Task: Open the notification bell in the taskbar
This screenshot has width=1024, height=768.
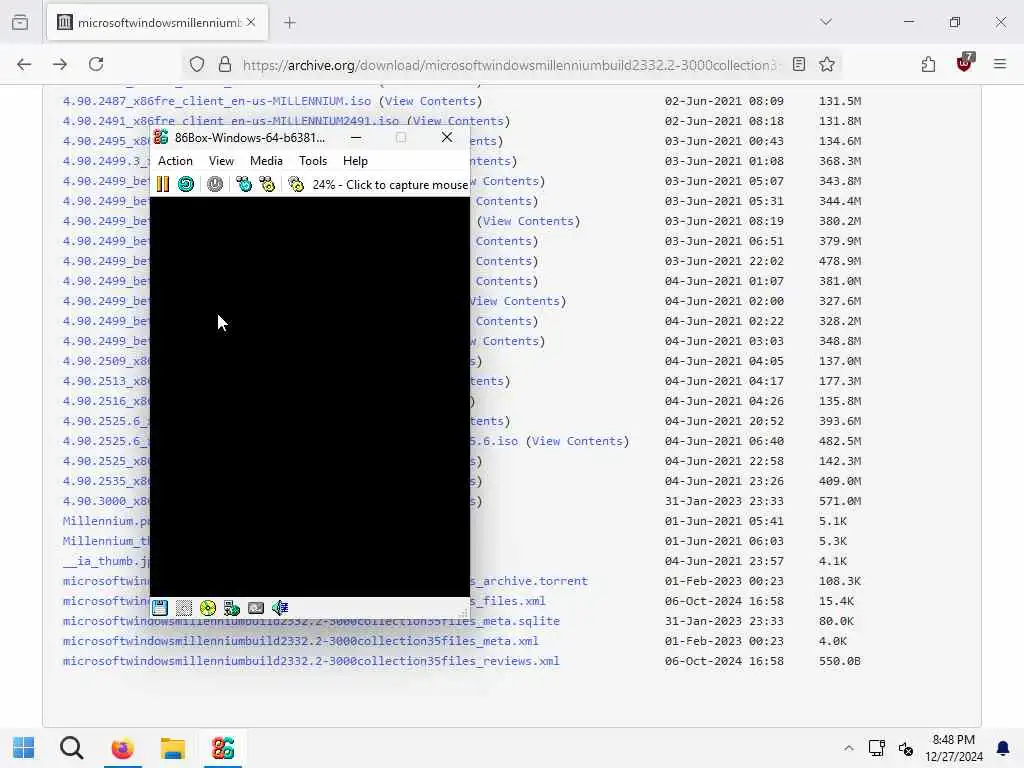Action: pos(1002,748)
